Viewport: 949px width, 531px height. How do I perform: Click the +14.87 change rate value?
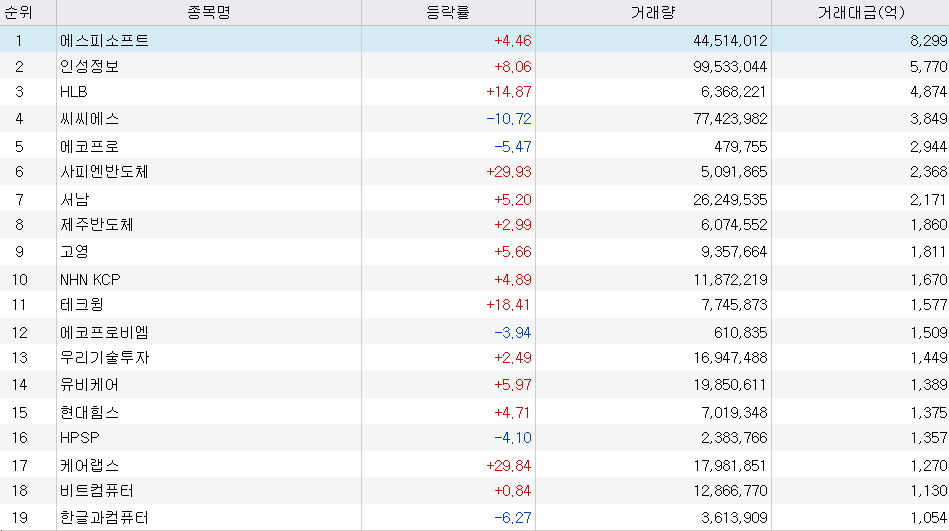click(509, 91)
